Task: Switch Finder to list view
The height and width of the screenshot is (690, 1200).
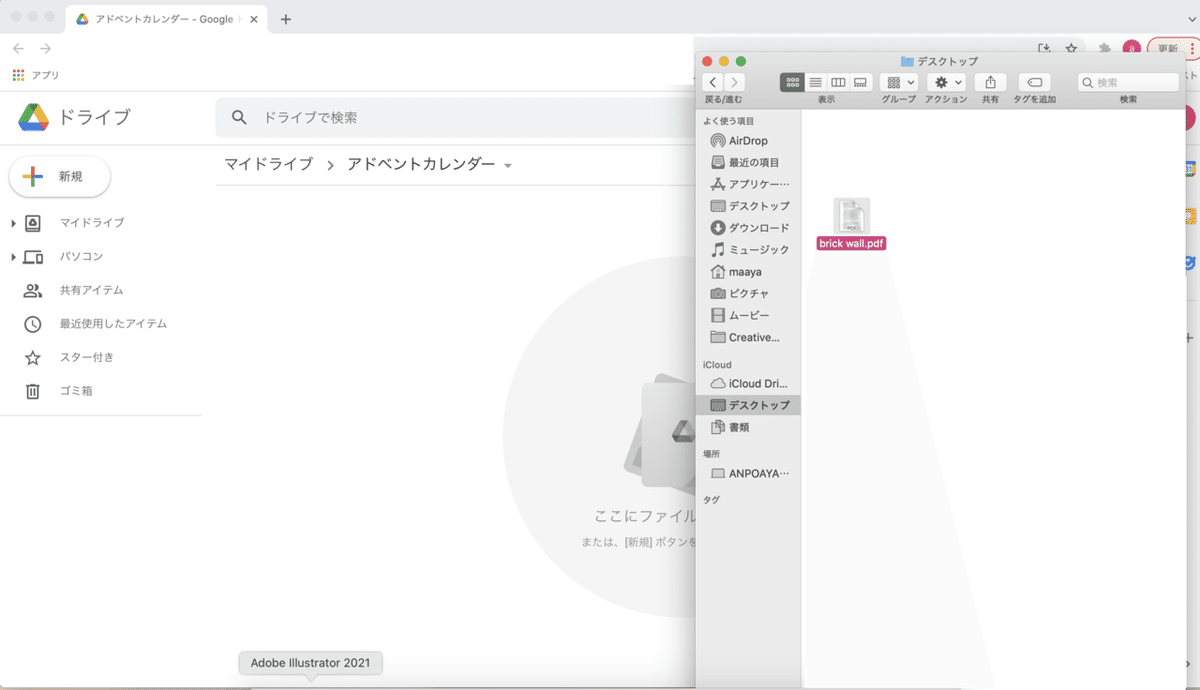Action: coord(815,82)
